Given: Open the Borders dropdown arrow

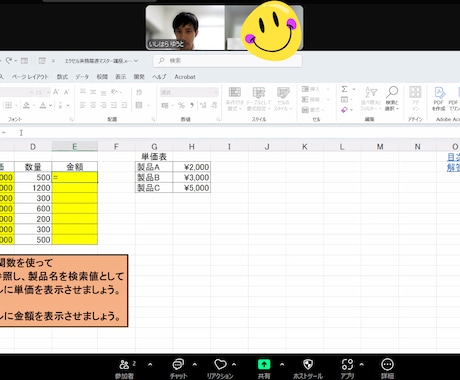Looking at the screenshot, I should click(x=16, y=105).
